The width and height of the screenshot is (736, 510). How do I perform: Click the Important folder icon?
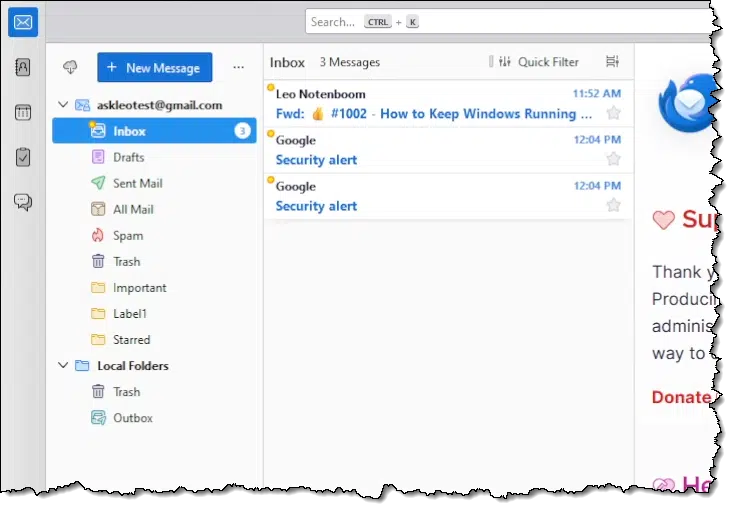click(98, 287)
